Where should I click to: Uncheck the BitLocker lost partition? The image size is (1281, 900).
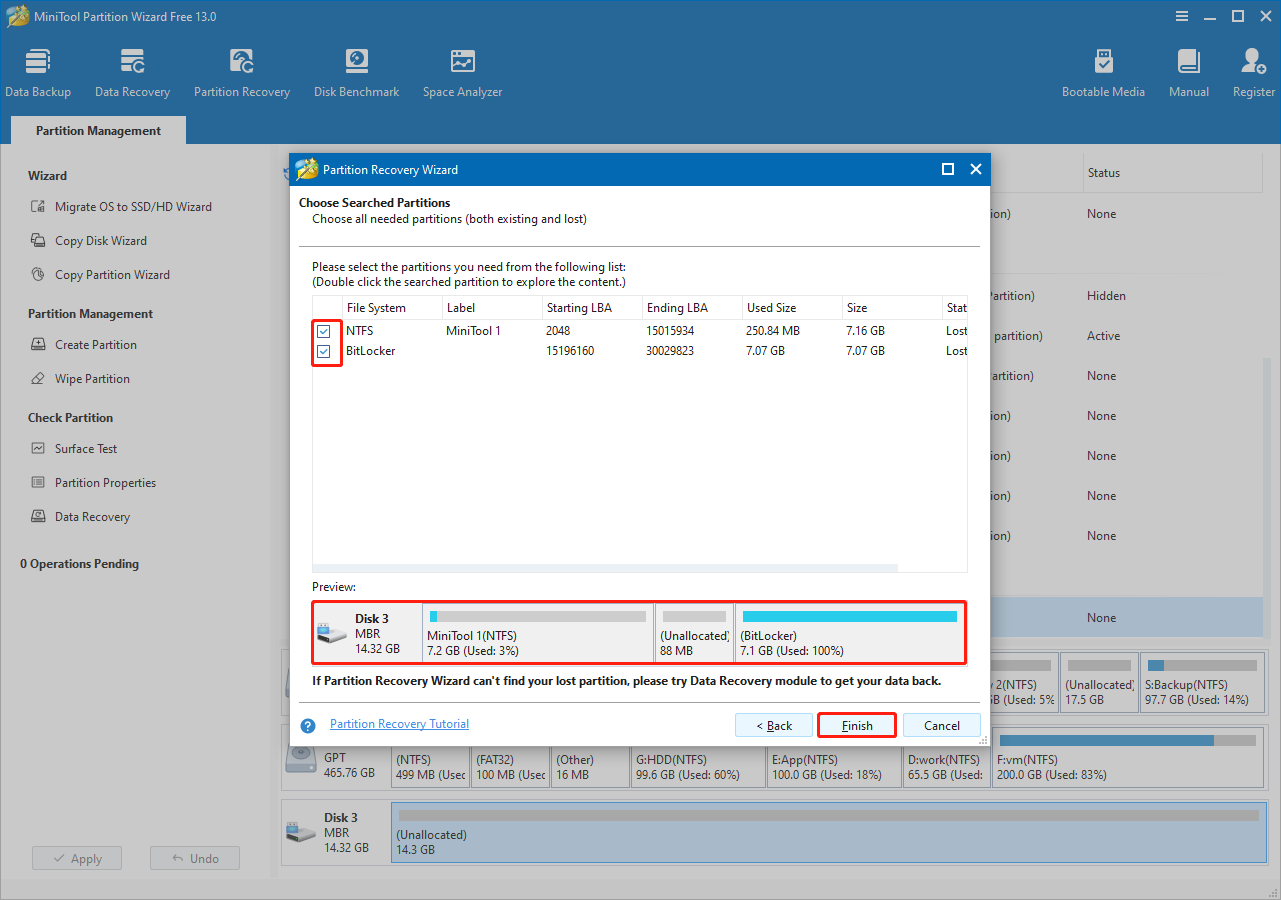pyautogui.click(x=324, y=350)
